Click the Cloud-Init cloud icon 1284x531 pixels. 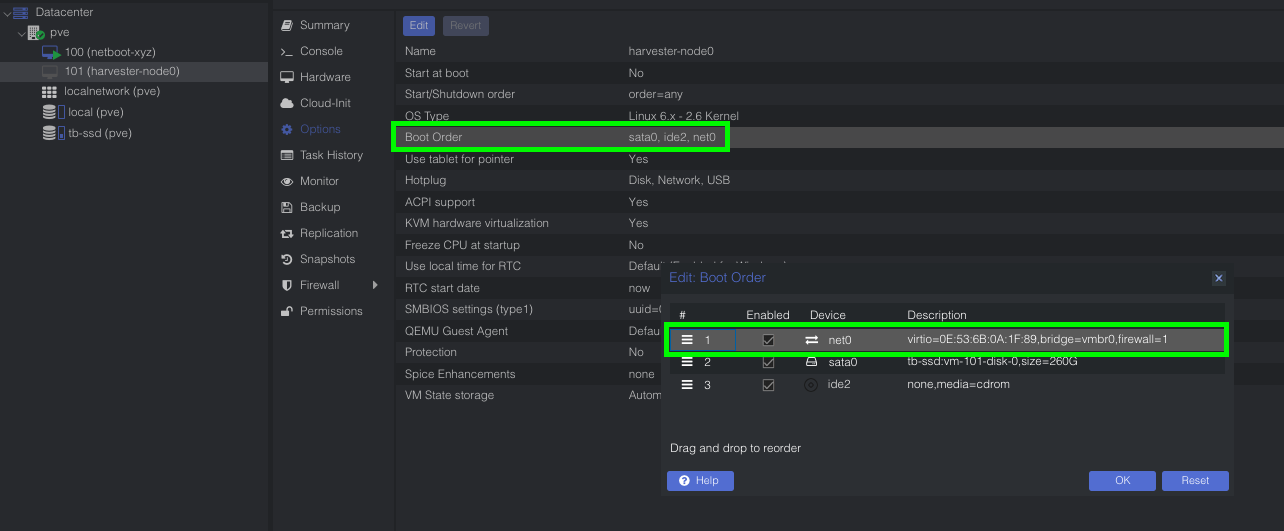[287, 103]
